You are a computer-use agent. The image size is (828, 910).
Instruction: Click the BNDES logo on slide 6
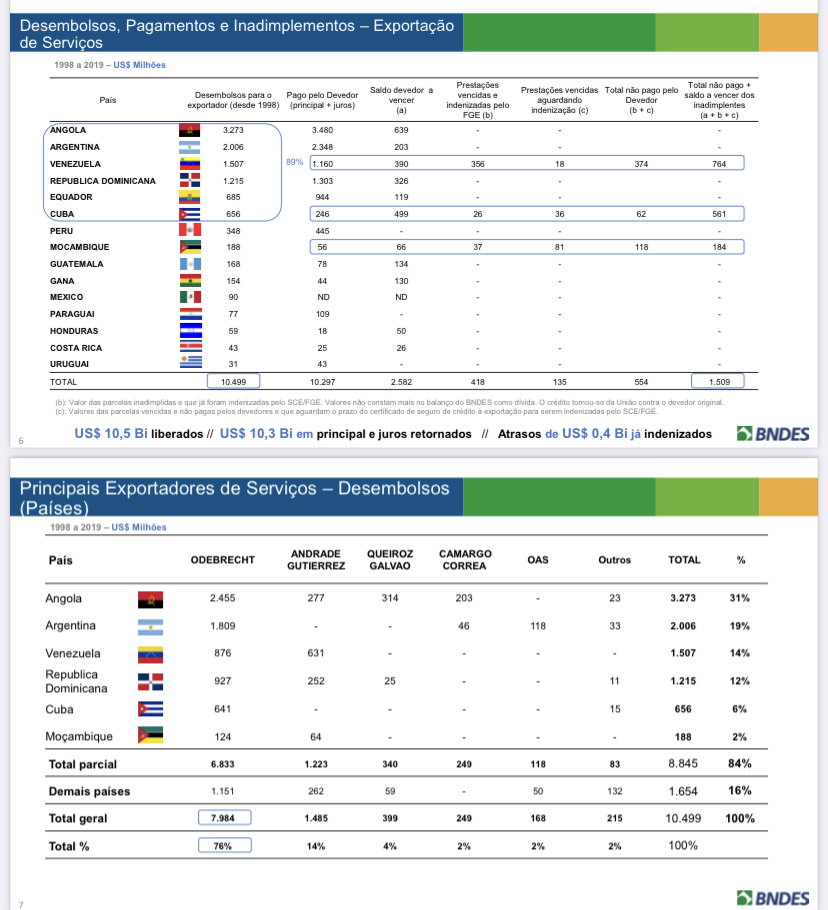click(x=773, y=434)
